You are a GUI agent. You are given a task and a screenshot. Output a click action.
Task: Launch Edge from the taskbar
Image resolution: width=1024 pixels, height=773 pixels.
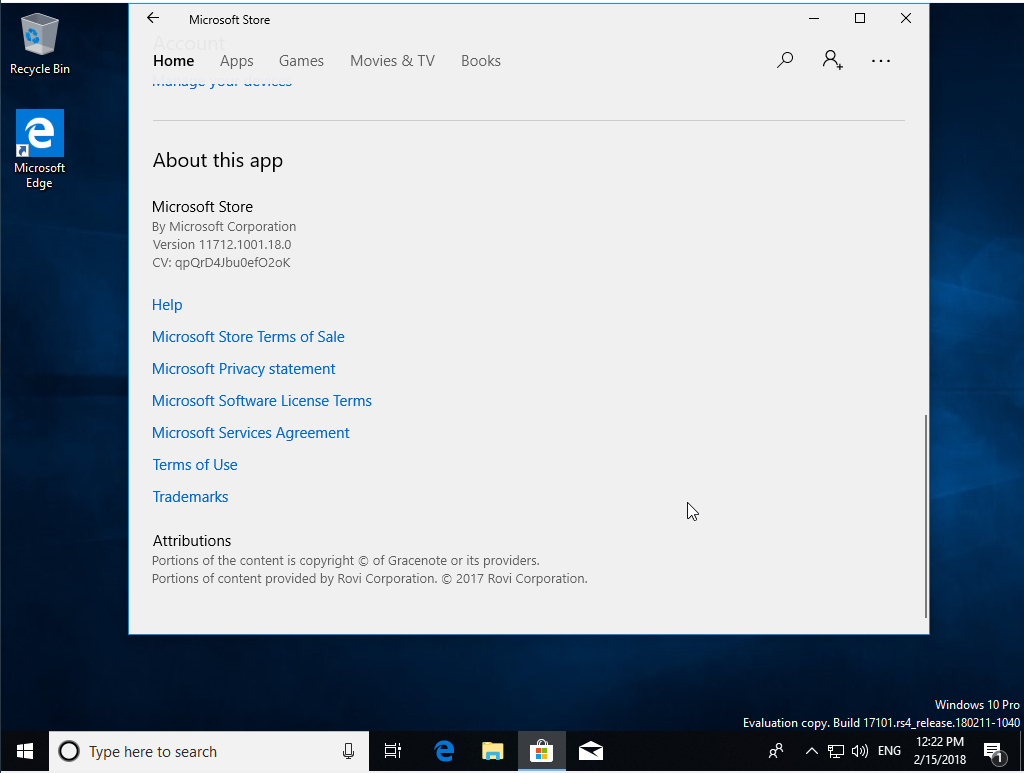[444, 751]
